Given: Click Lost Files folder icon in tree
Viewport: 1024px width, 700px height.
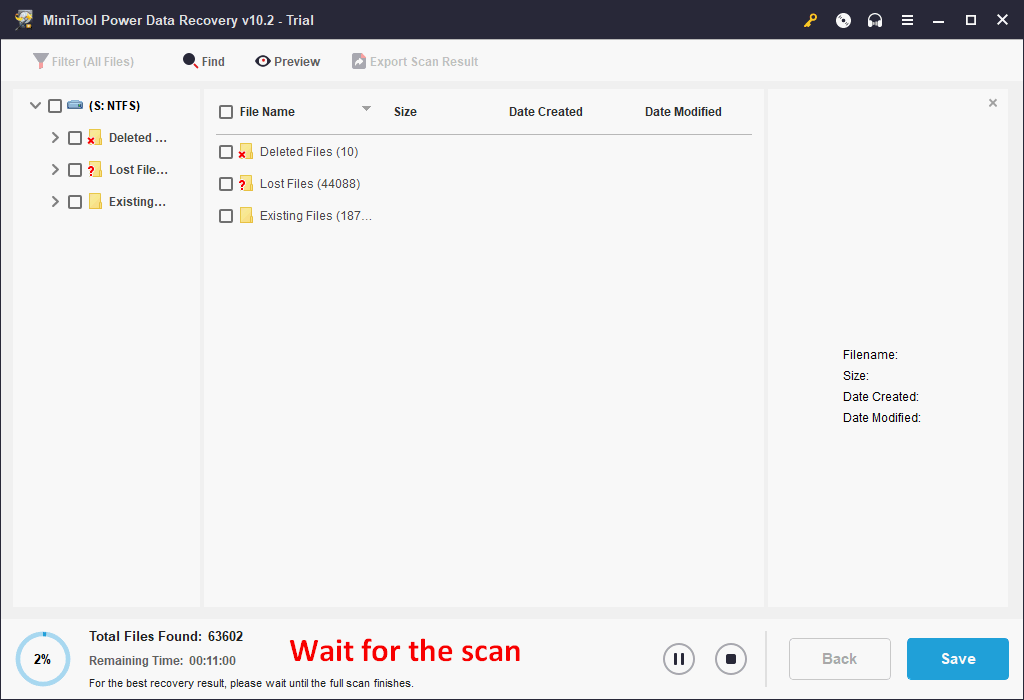Looking at the screenshot, I should [95, 169].
